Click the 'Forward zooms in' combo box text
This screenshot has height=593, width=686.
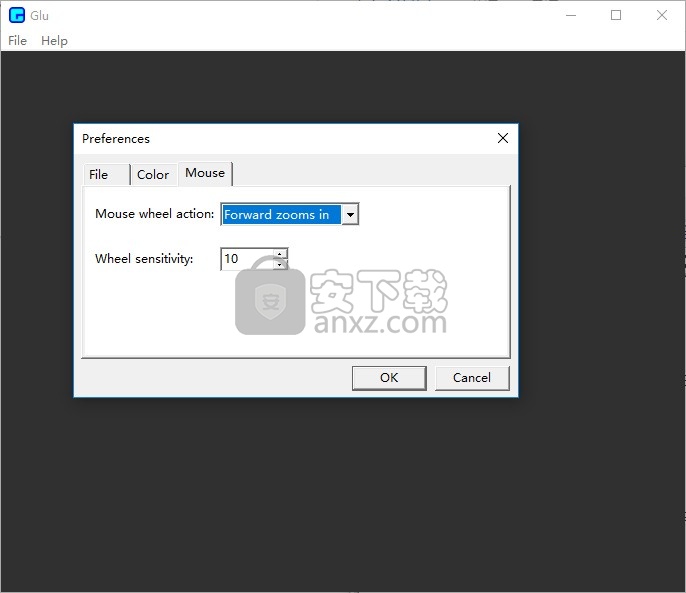click(278, 215)
